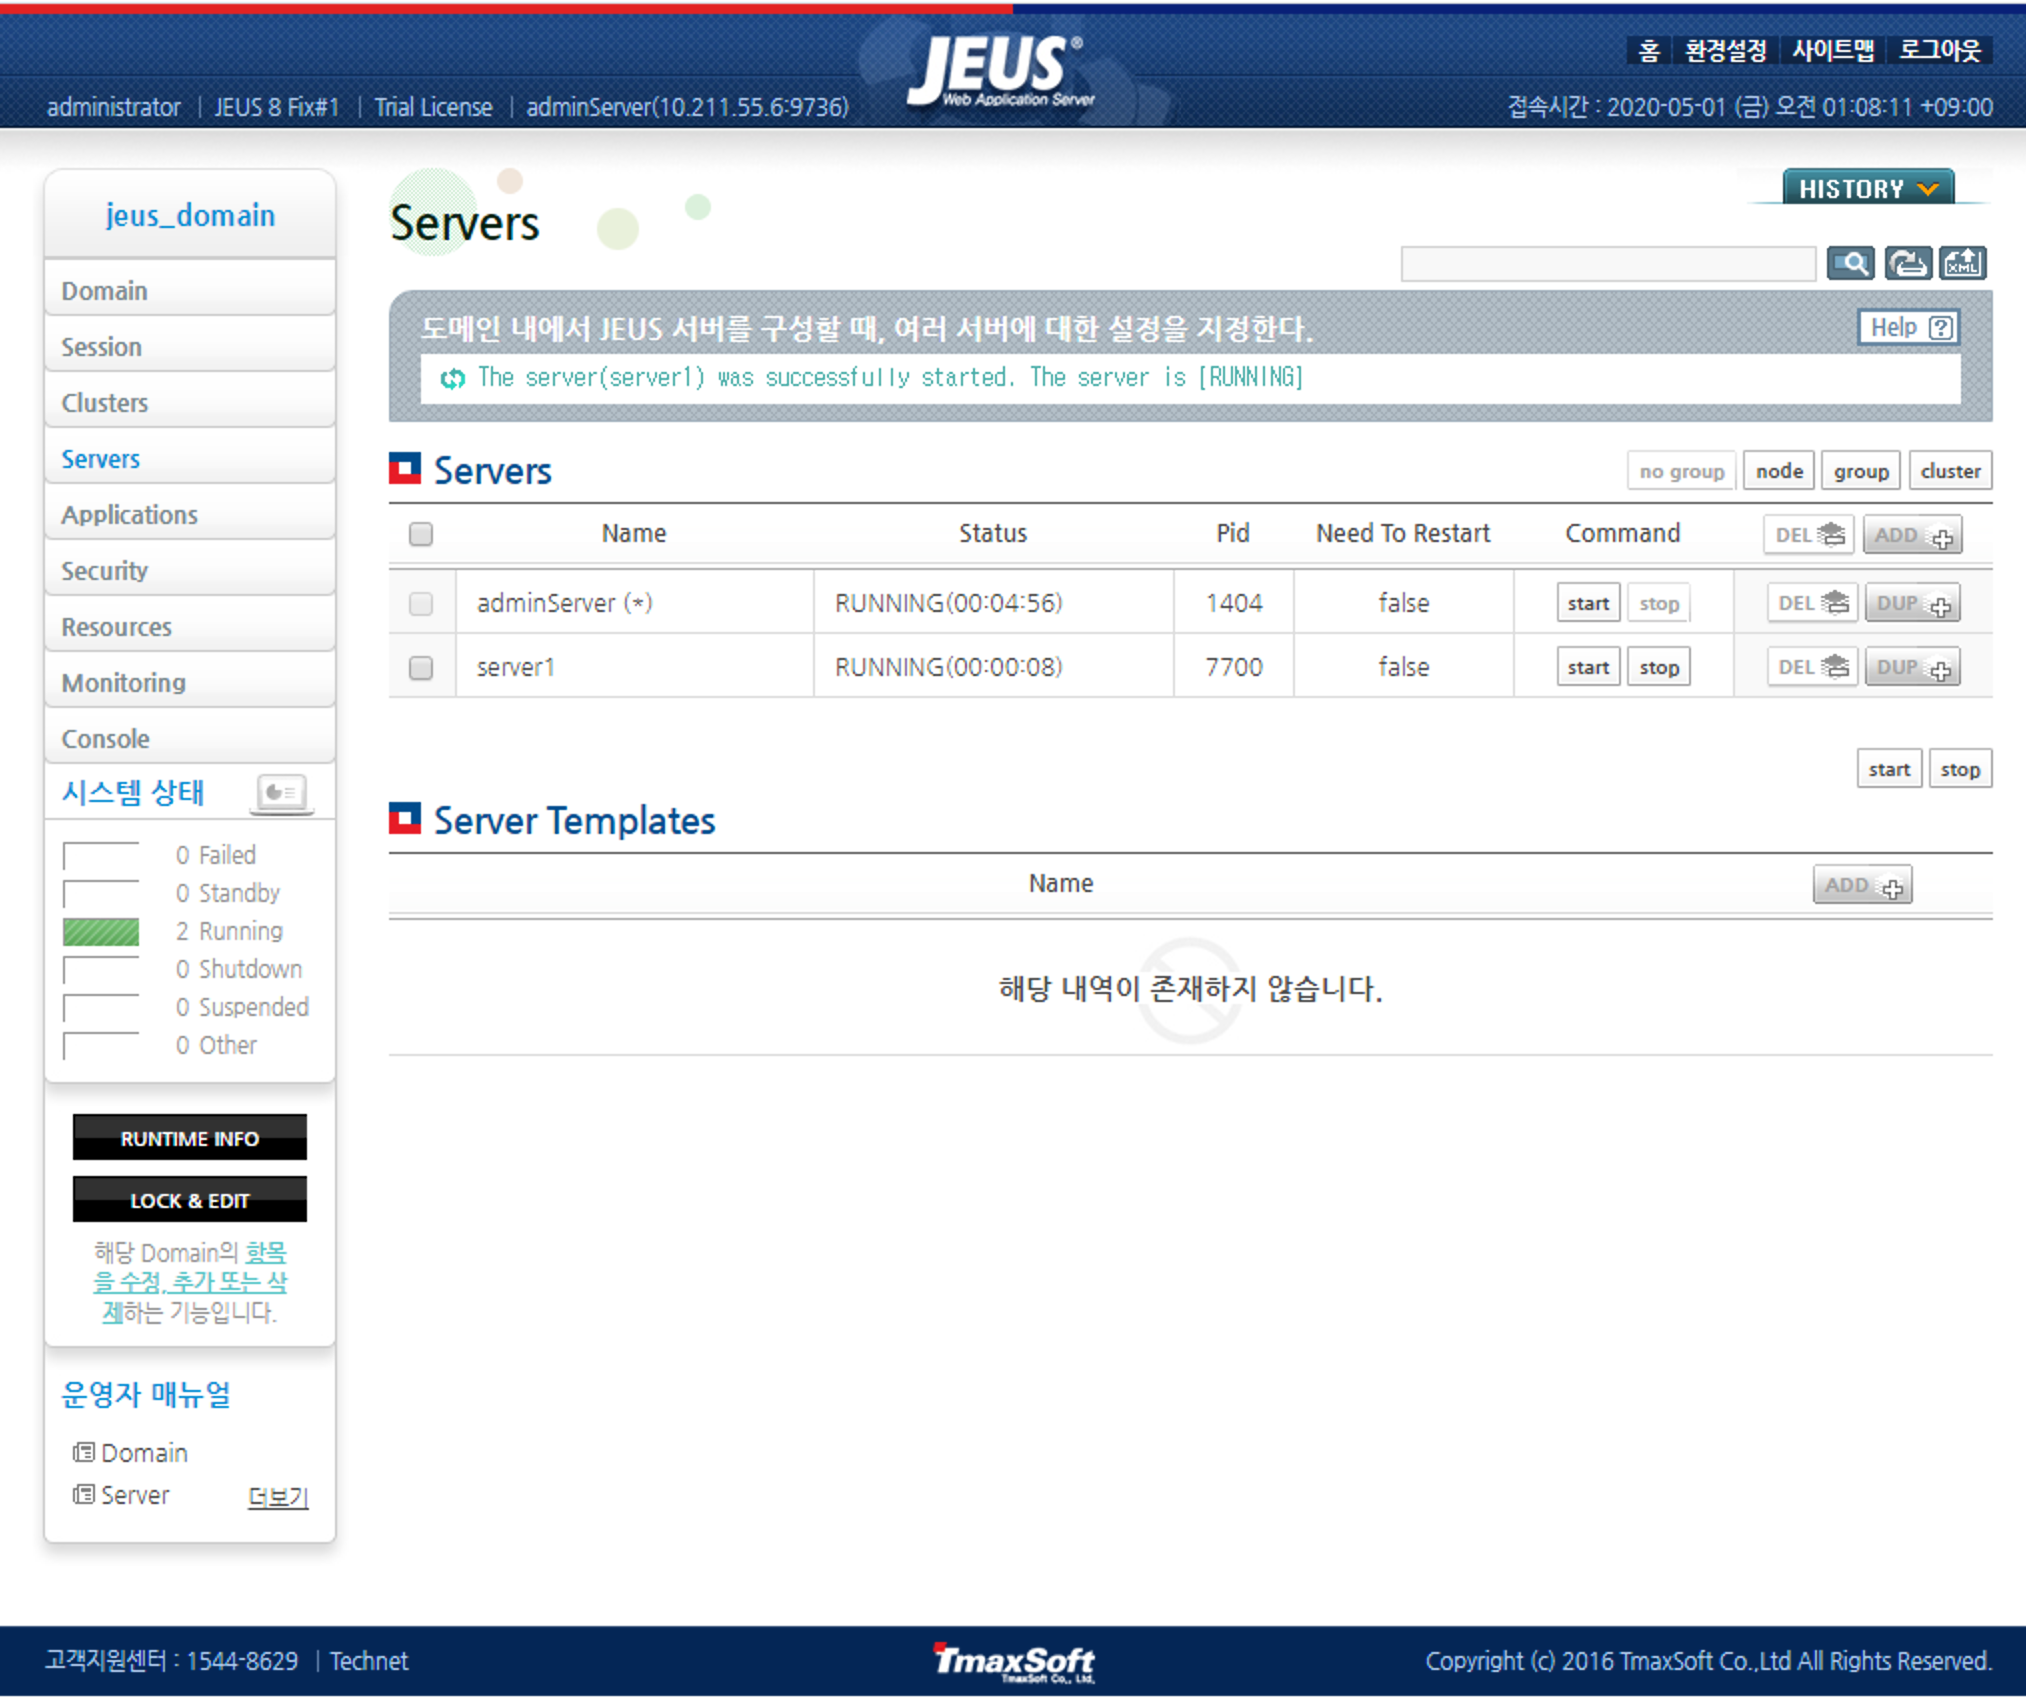
Task: Click the refresh icon beside search
Action: pos(1907,263)
